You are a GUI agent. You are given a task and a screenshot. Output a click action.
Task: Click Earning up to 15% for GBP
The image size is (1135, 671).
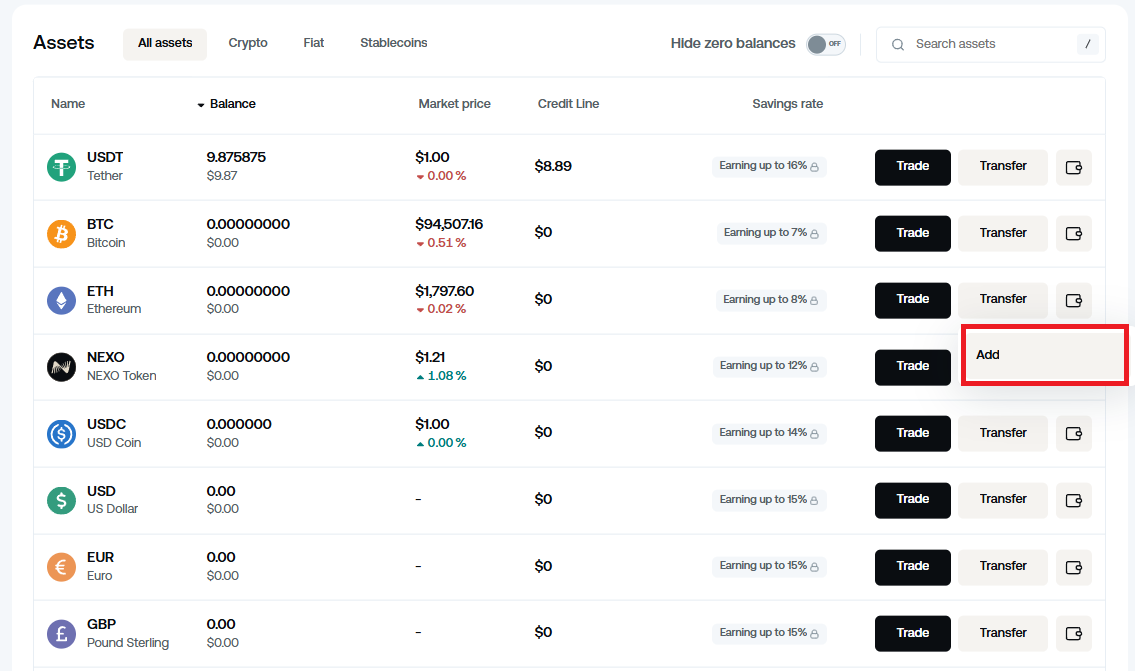[769, 633]
